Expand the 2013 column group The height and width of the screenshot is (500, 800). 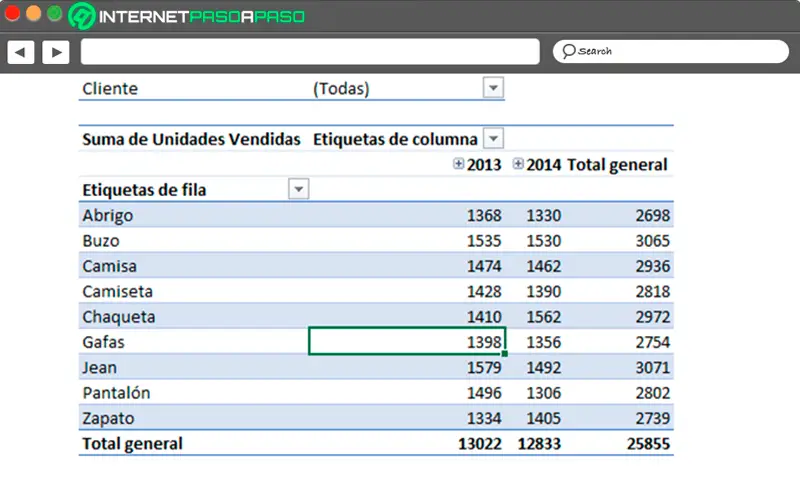(x=459, y=164)
